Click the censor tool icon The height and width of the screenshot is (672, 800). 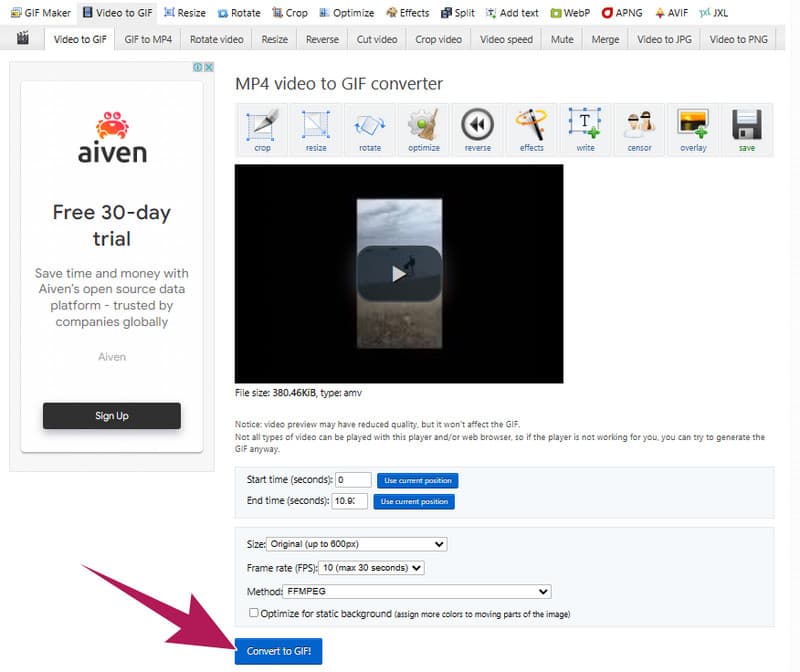click(639, 129)
